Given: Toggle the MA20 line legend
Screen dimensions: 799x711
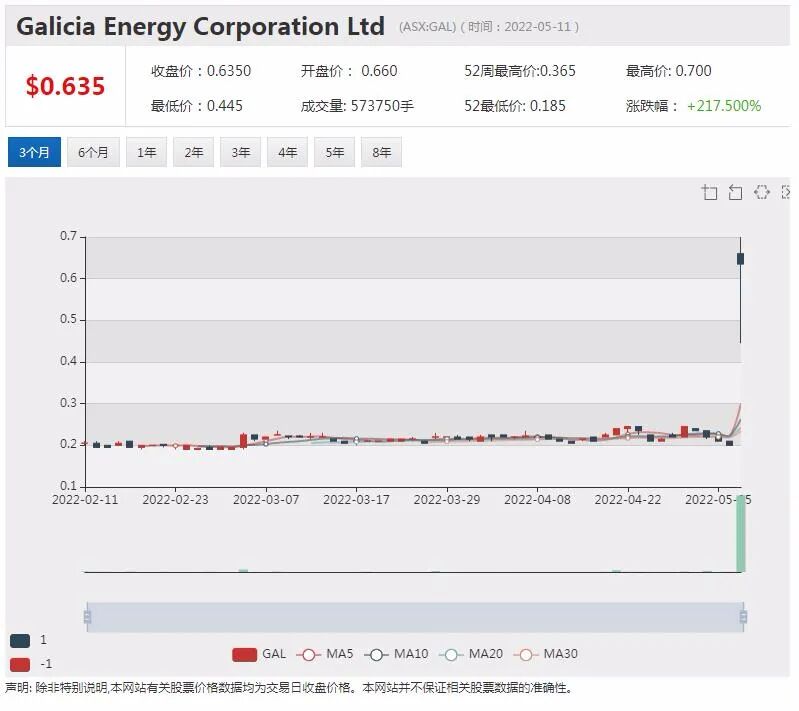Looking at the screenshot, I should [x=471, y=654].
